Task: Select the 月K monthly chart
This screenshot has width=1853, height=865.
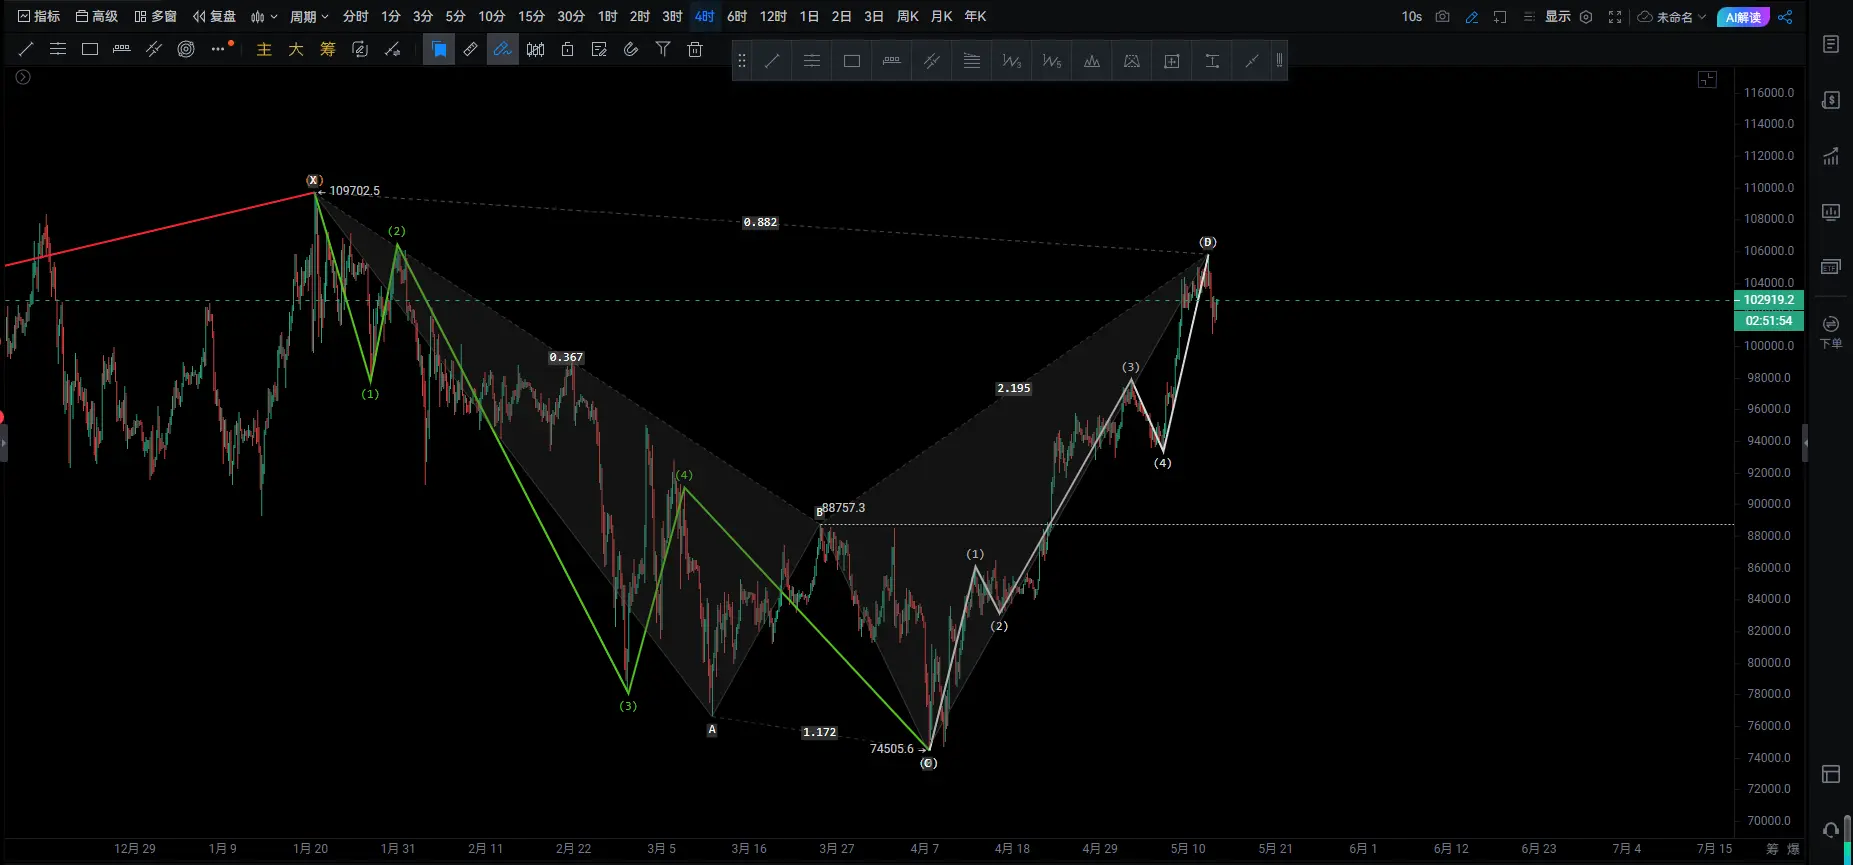Action: coord(941,16)
